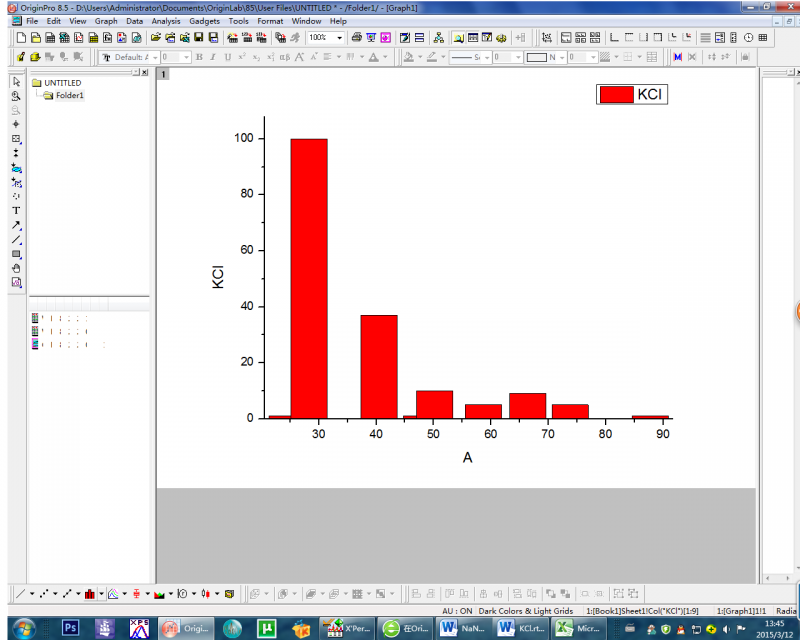Click the Windows Start button

tap(23, 628)
